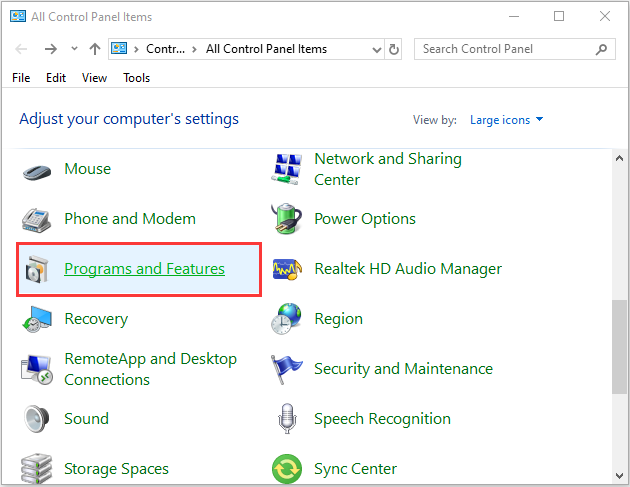Open the recent locations dropdown arrow

[74, 49]
